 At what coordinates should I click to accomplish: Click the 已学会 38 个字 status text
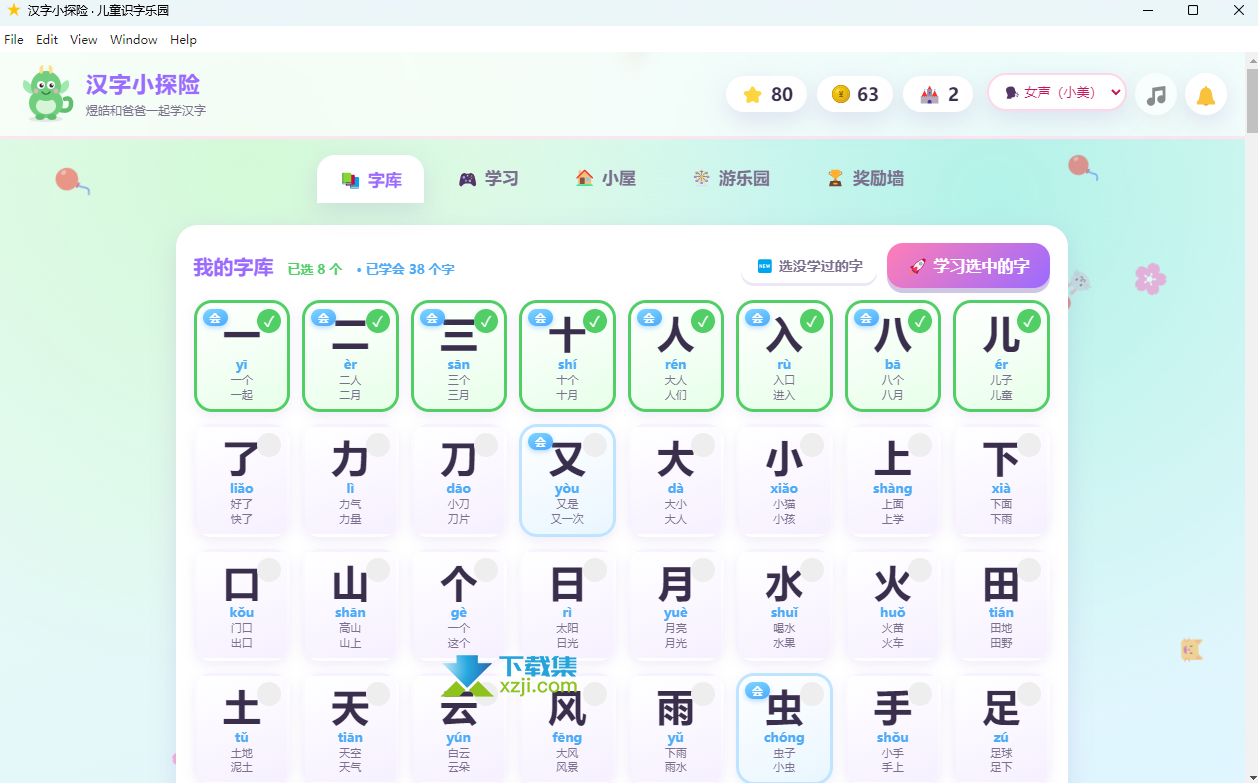tap(406, 269)
